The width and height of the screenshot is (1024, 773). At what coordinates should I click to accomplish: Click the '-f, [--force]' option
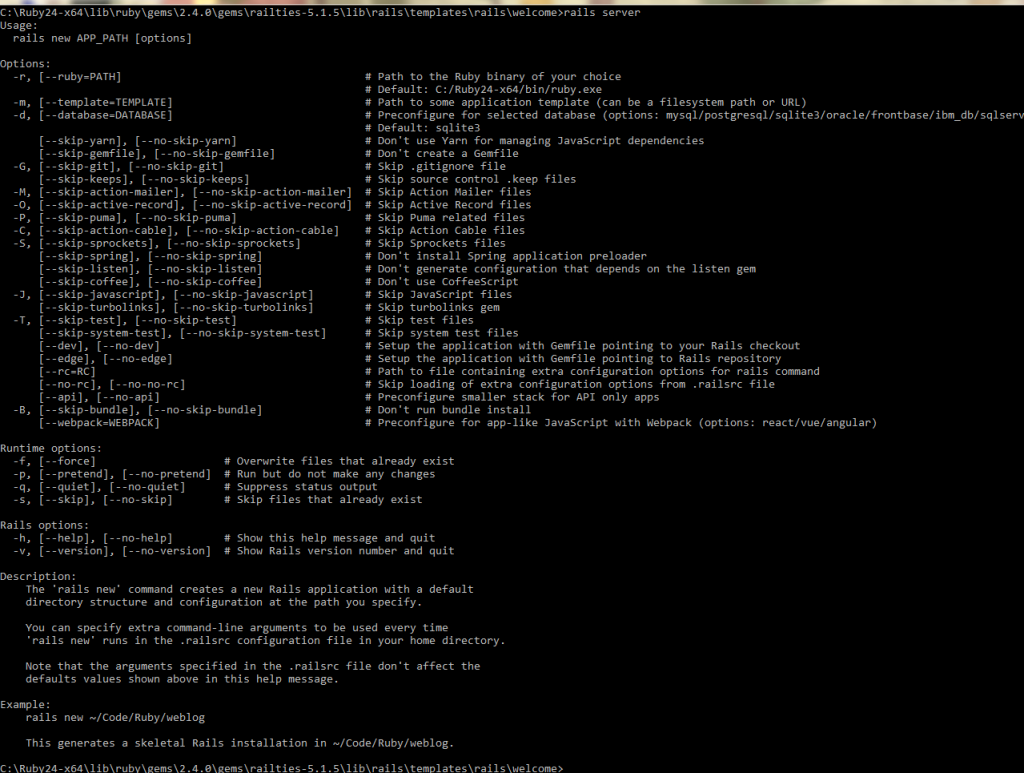click(x=54, y=461)
